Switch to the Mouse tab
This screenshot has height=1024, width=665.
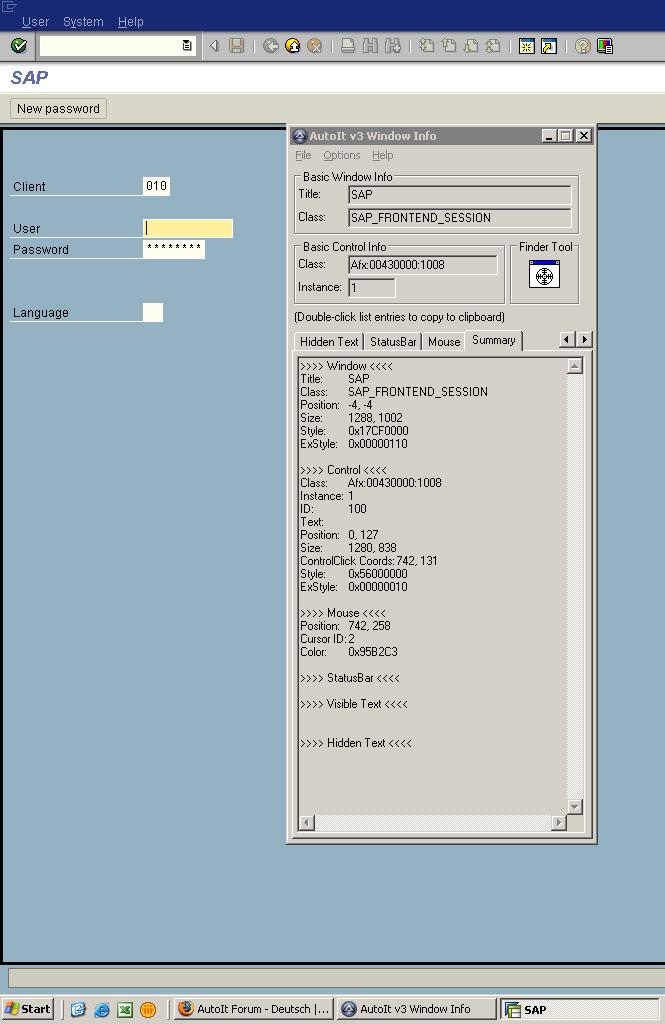pos(444,341)
